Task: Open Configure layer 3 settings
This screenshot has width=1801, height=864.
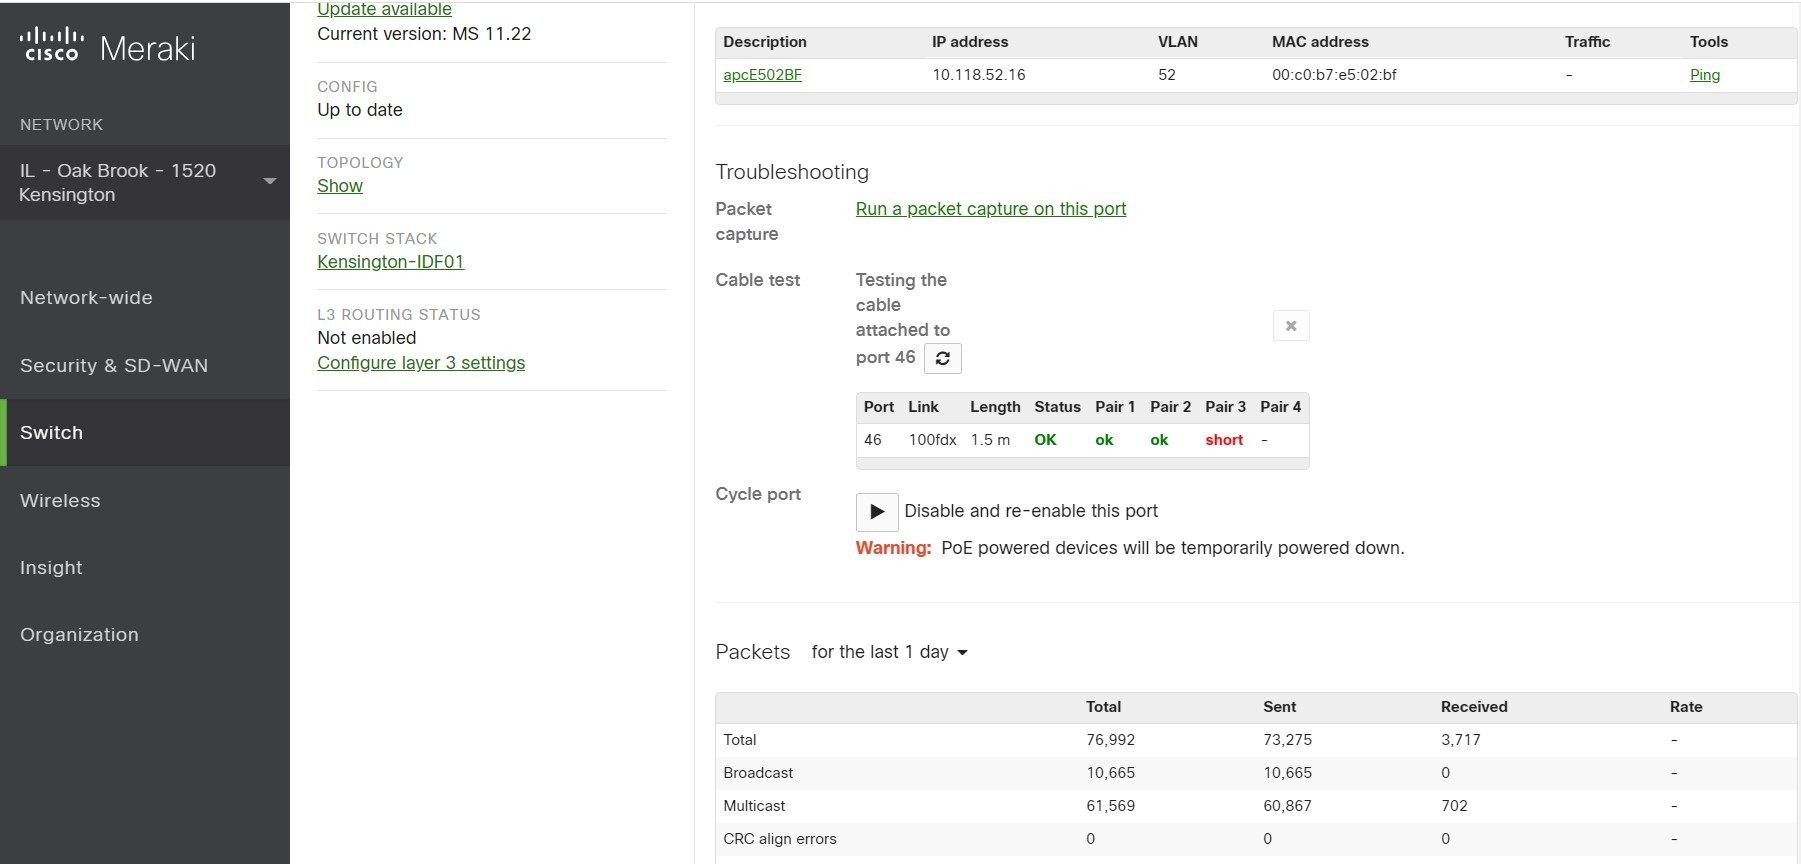Action: click(x=421, y=363)
